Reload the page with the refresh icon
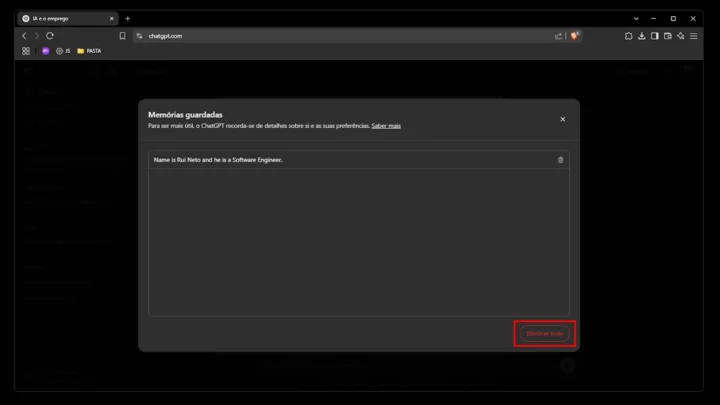 pos(50,36)
